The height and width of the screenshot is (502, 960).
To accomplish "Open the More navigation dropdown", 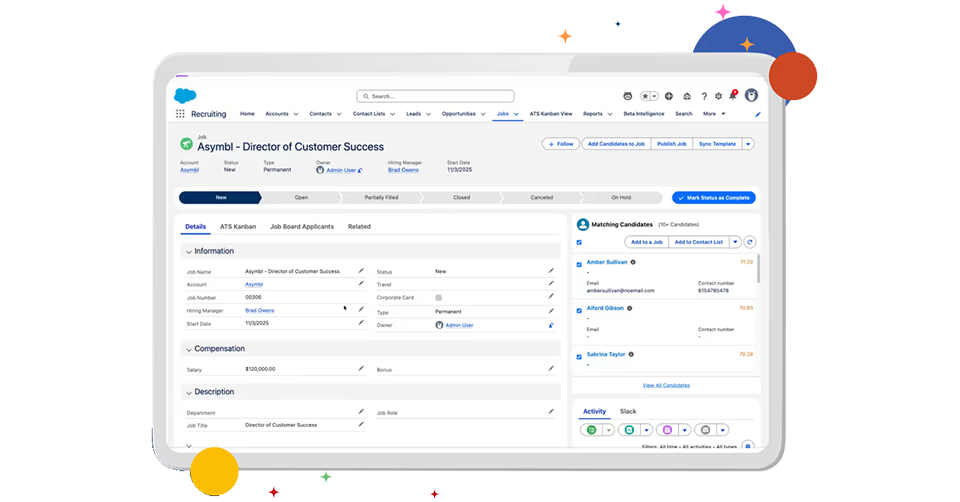I will point(714,114).
